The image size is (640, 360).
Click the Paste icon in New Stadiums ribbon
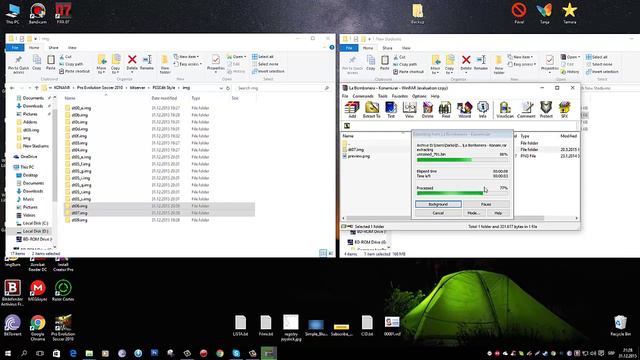pyautogui.click(x=384, y=63)
